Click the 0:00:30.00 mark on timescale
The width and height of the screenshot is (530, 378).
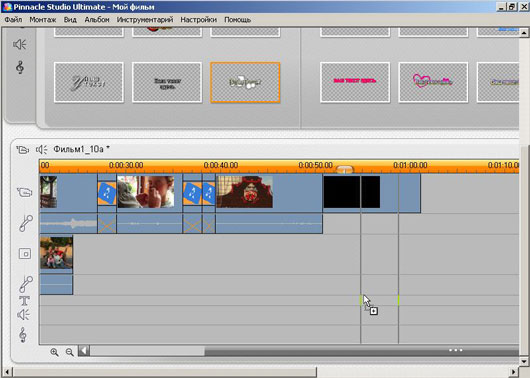click(x=126, y=165)
